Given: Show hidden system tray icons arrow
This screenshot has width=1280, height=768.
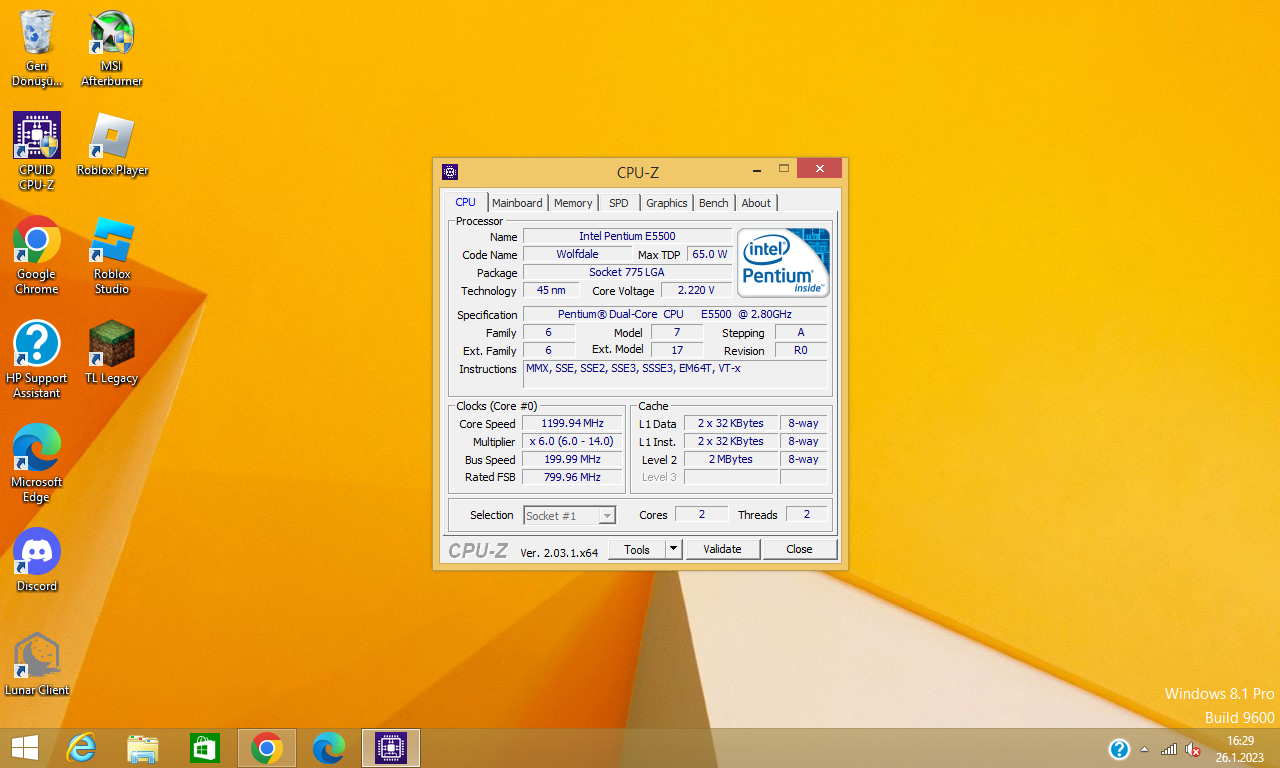Looking at the screenshot, I should pos(1144,749).
